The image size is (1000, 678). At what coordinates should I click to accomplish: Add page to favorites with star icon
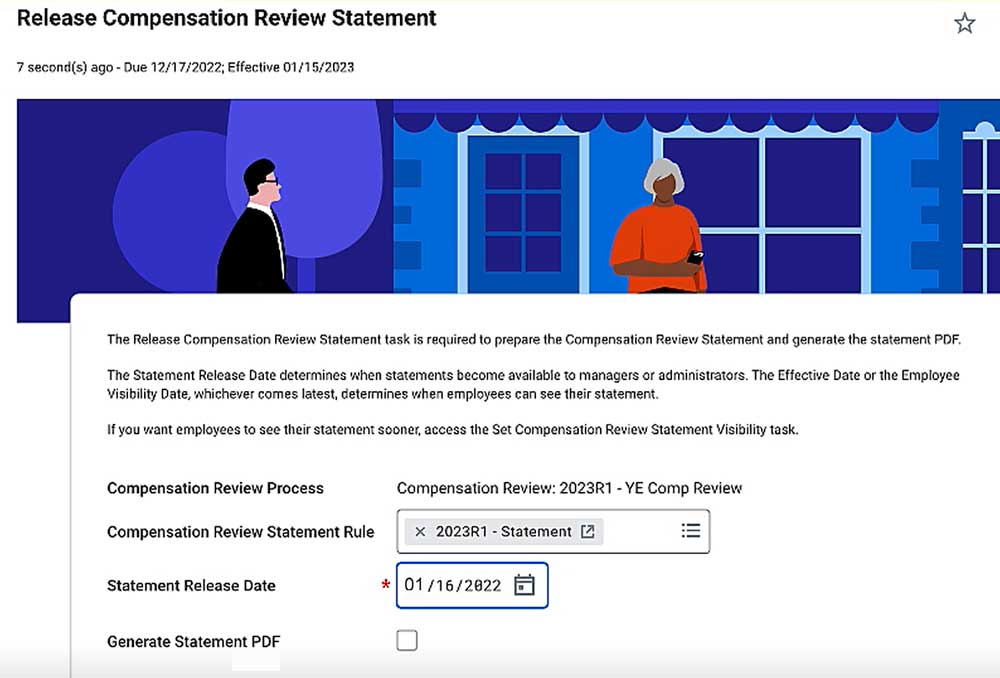pos(964,24)
